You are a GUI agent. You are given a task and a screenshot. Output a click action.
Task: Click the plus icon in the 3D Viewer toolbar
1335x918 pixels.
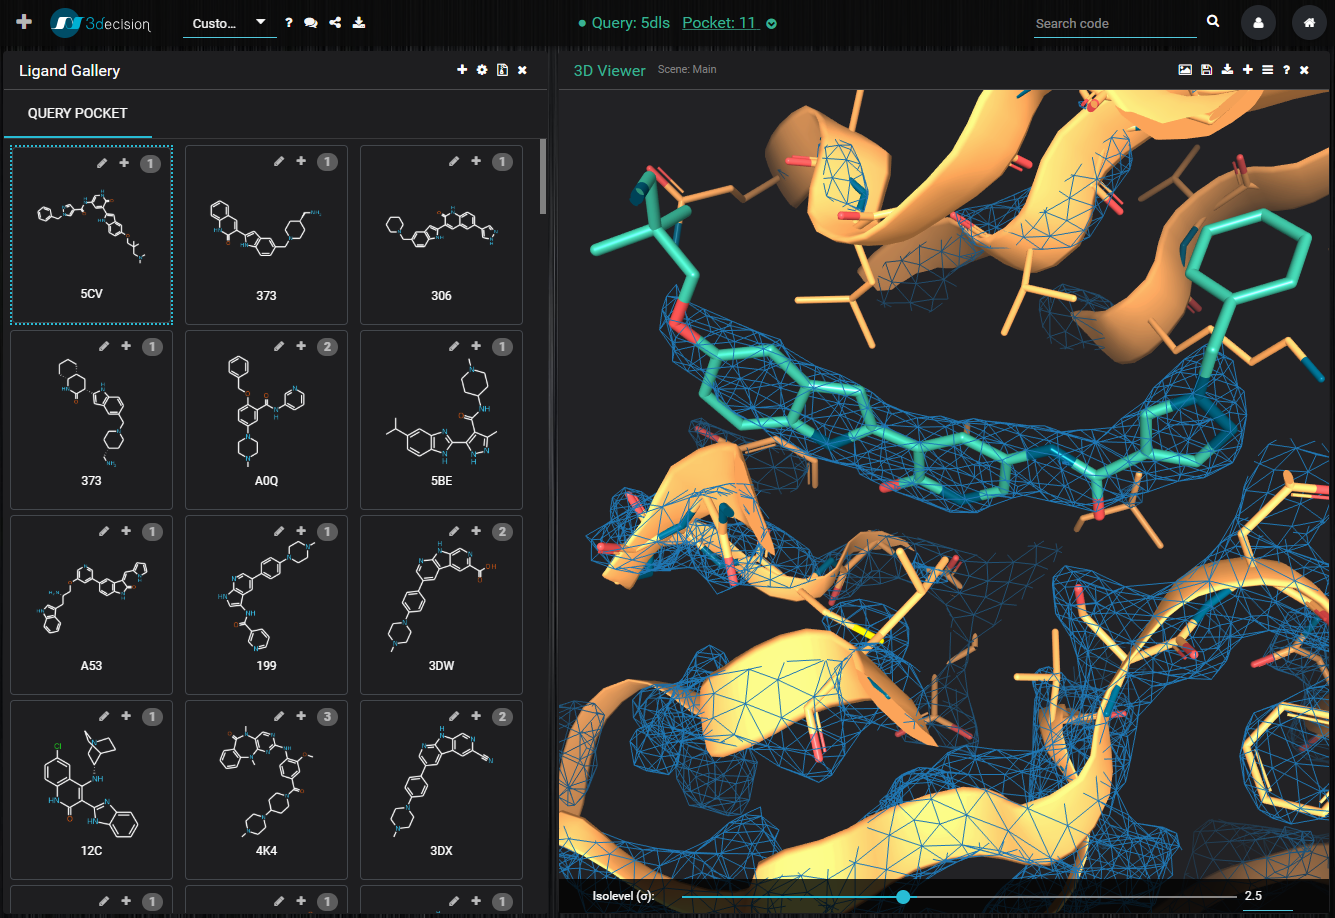click(x=1248, y=70)
